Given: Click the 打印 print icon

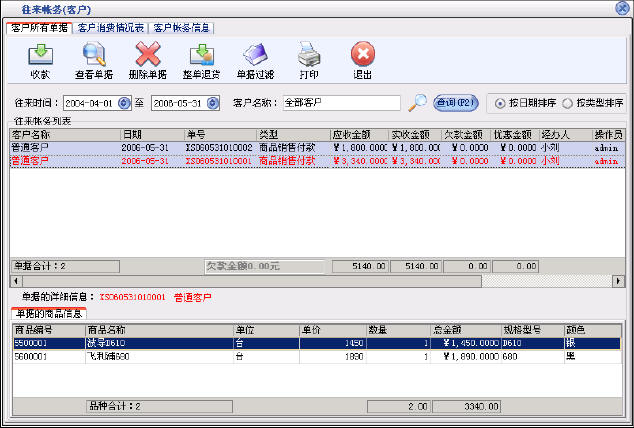Looking at the screenshot, I should click(x=309, y=54).
